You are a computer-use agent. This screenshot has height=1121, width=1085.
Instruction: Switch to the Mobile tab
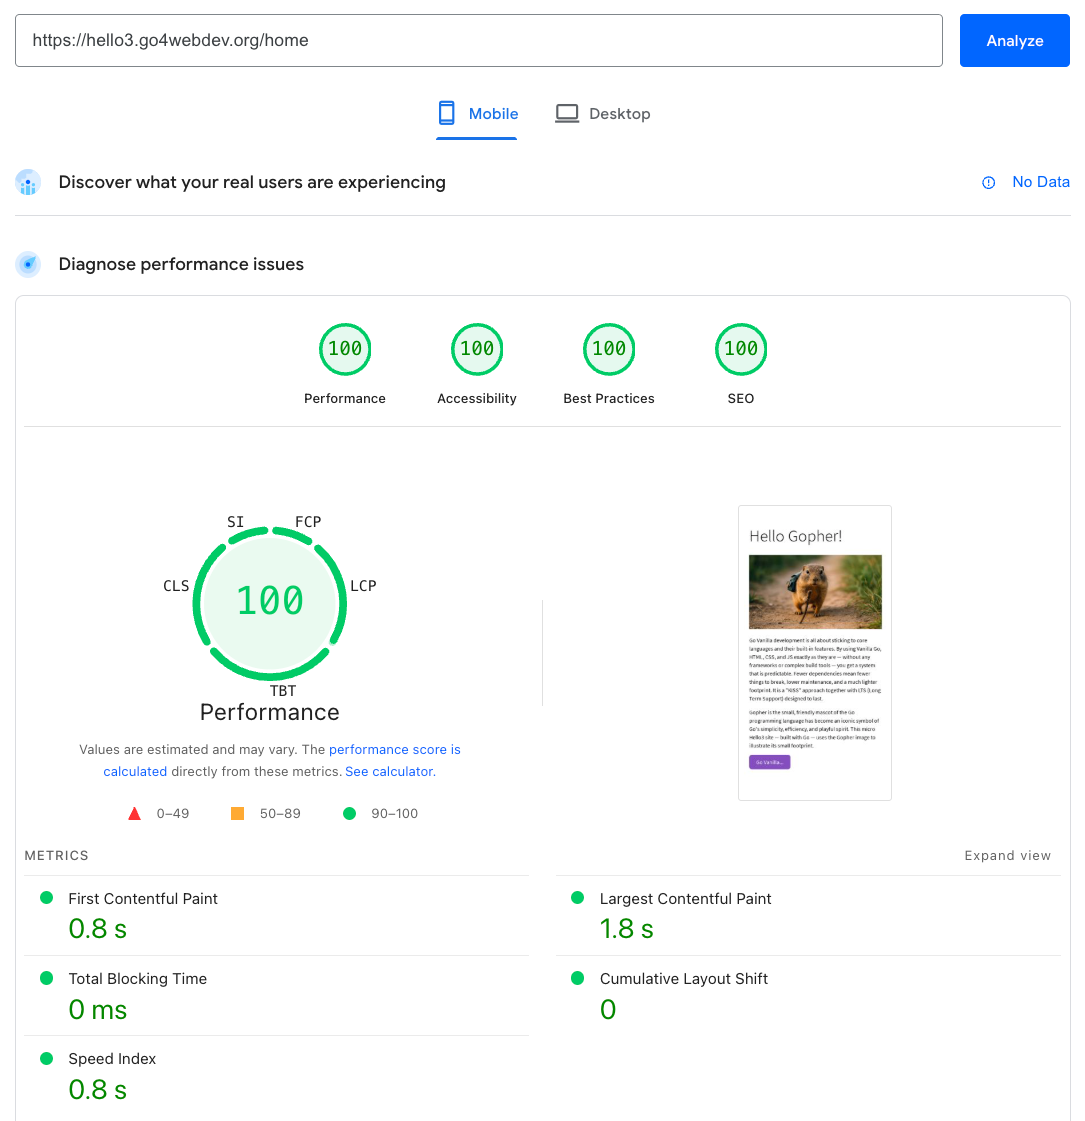tap(477, 114)
